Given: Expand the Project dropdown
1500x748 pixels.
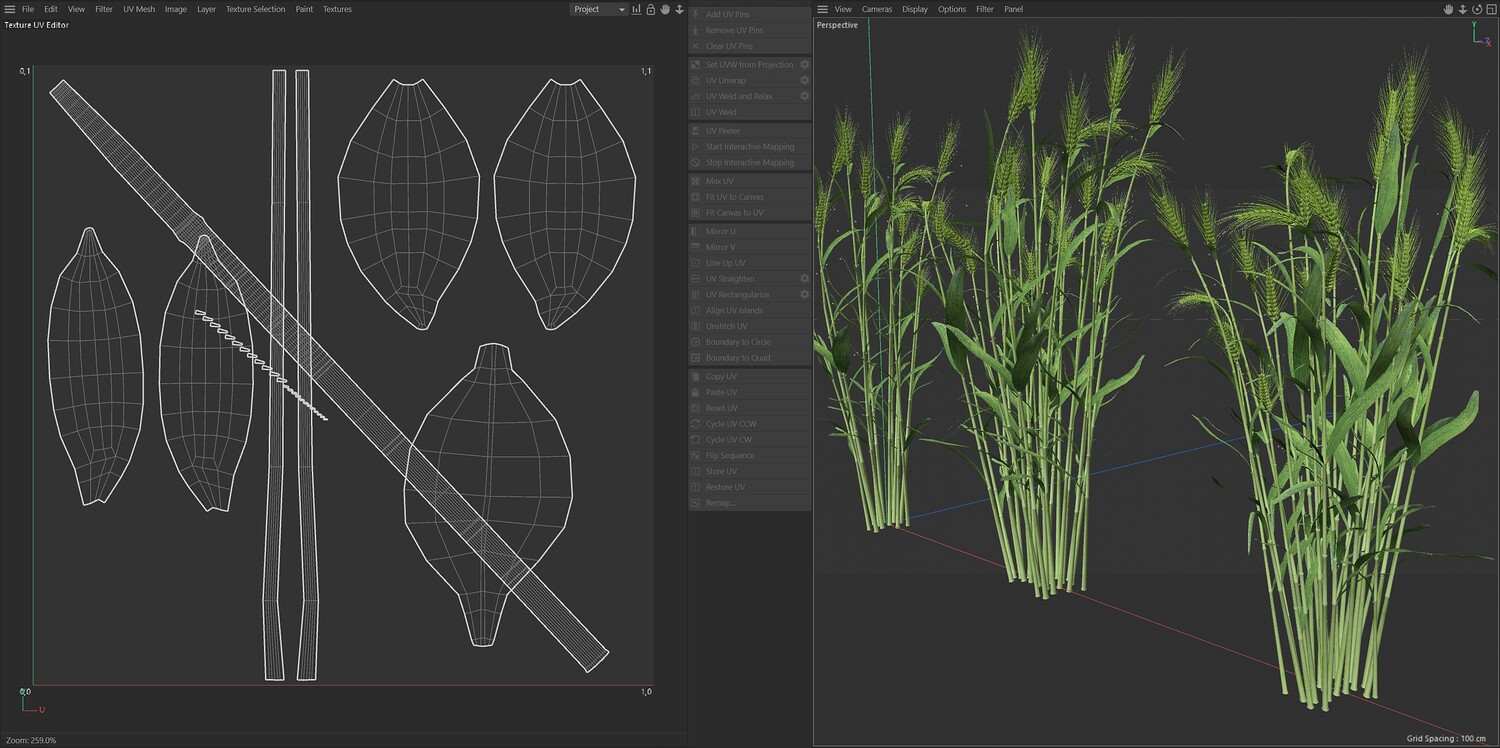Looking at the screenshot, I should click(599, 9).
